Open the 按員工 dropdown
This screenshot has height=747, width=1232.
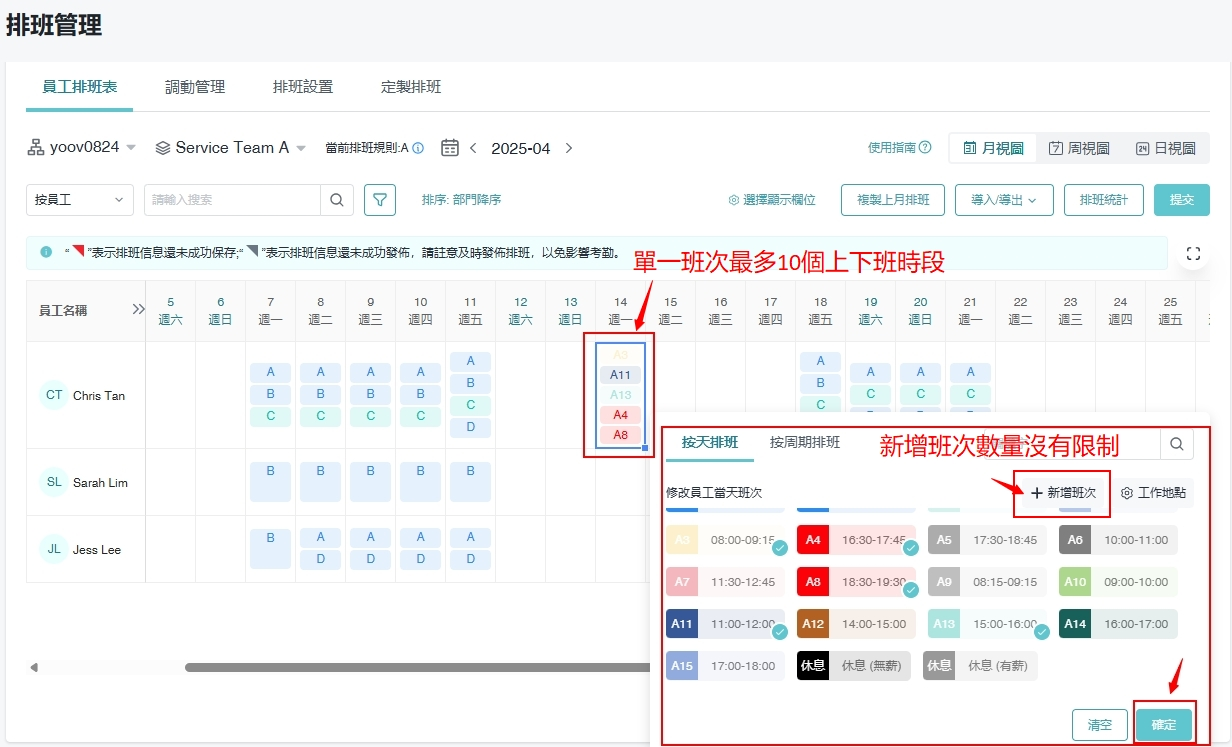click(79, 200)
